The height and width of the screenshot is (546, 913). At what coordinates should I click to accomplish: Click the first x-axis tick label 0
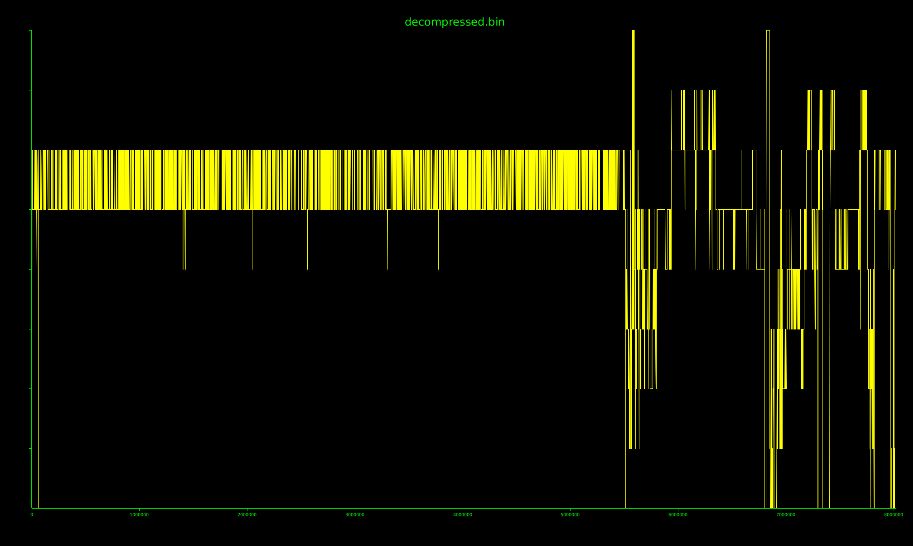pos(32,515)
